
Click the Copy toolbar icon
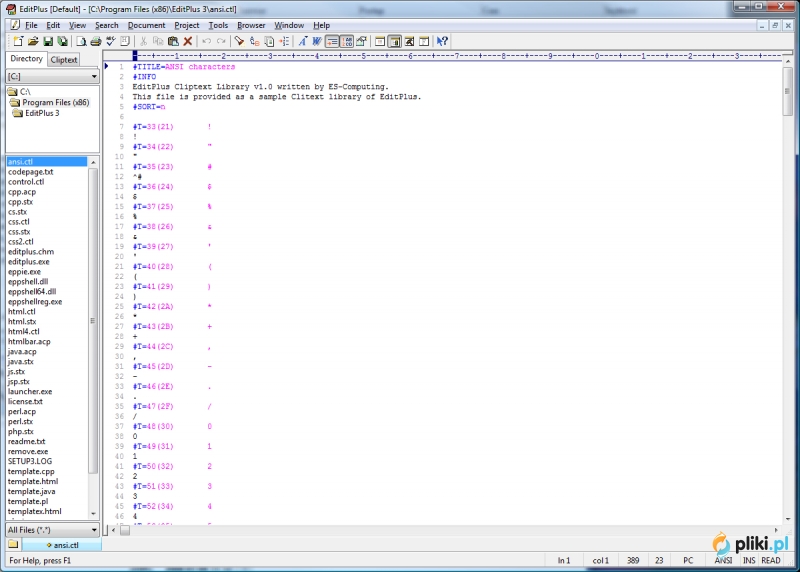[x=158, y=41]
